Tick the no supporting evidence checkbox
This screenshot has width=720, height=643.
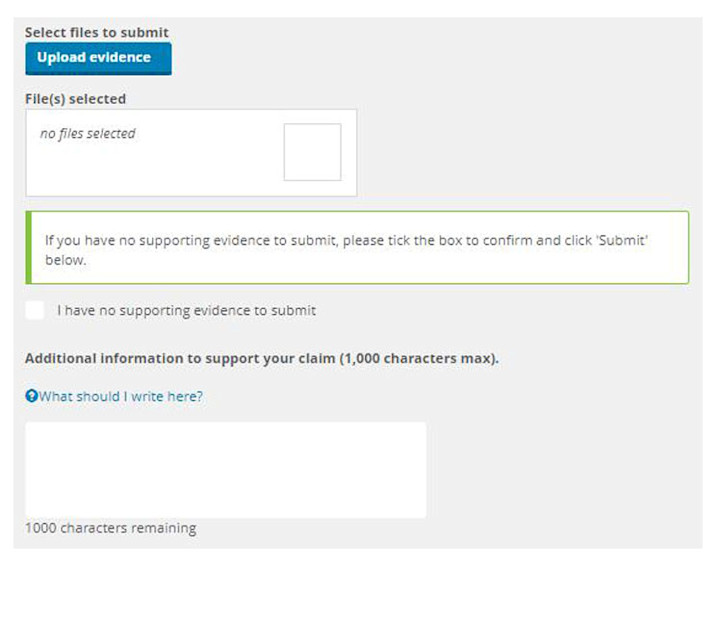(x=35, y=310)
